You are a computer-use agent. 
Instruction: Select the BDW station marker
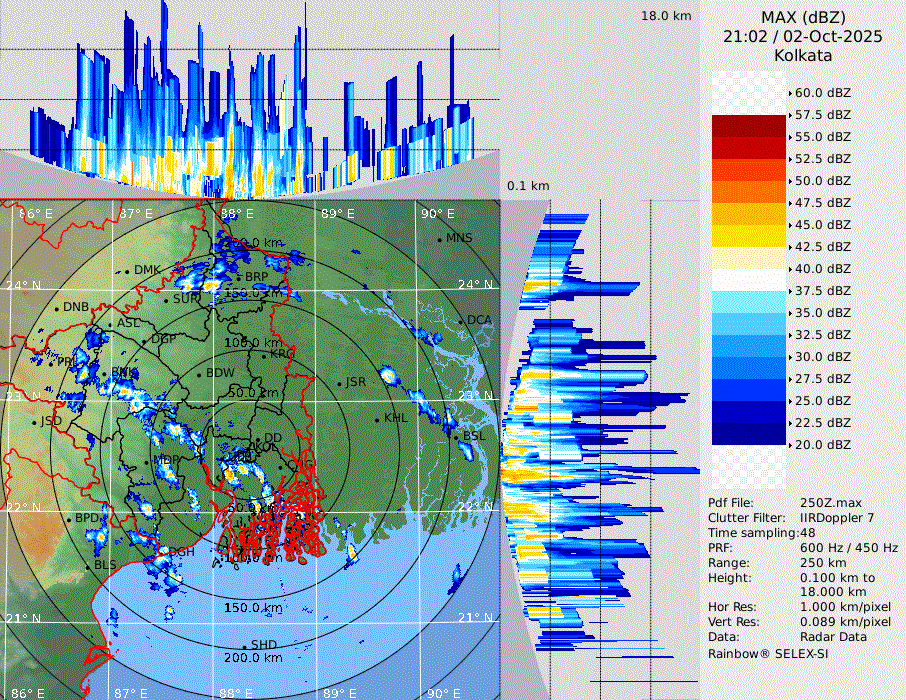[x=200, y=374]
